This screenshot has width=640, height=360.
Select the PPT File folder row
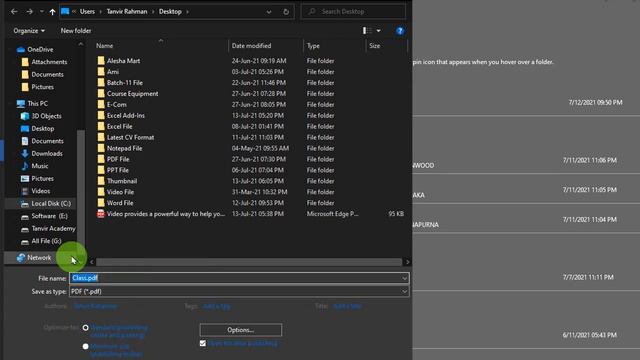pyautogui.click(x=250, y=170)
